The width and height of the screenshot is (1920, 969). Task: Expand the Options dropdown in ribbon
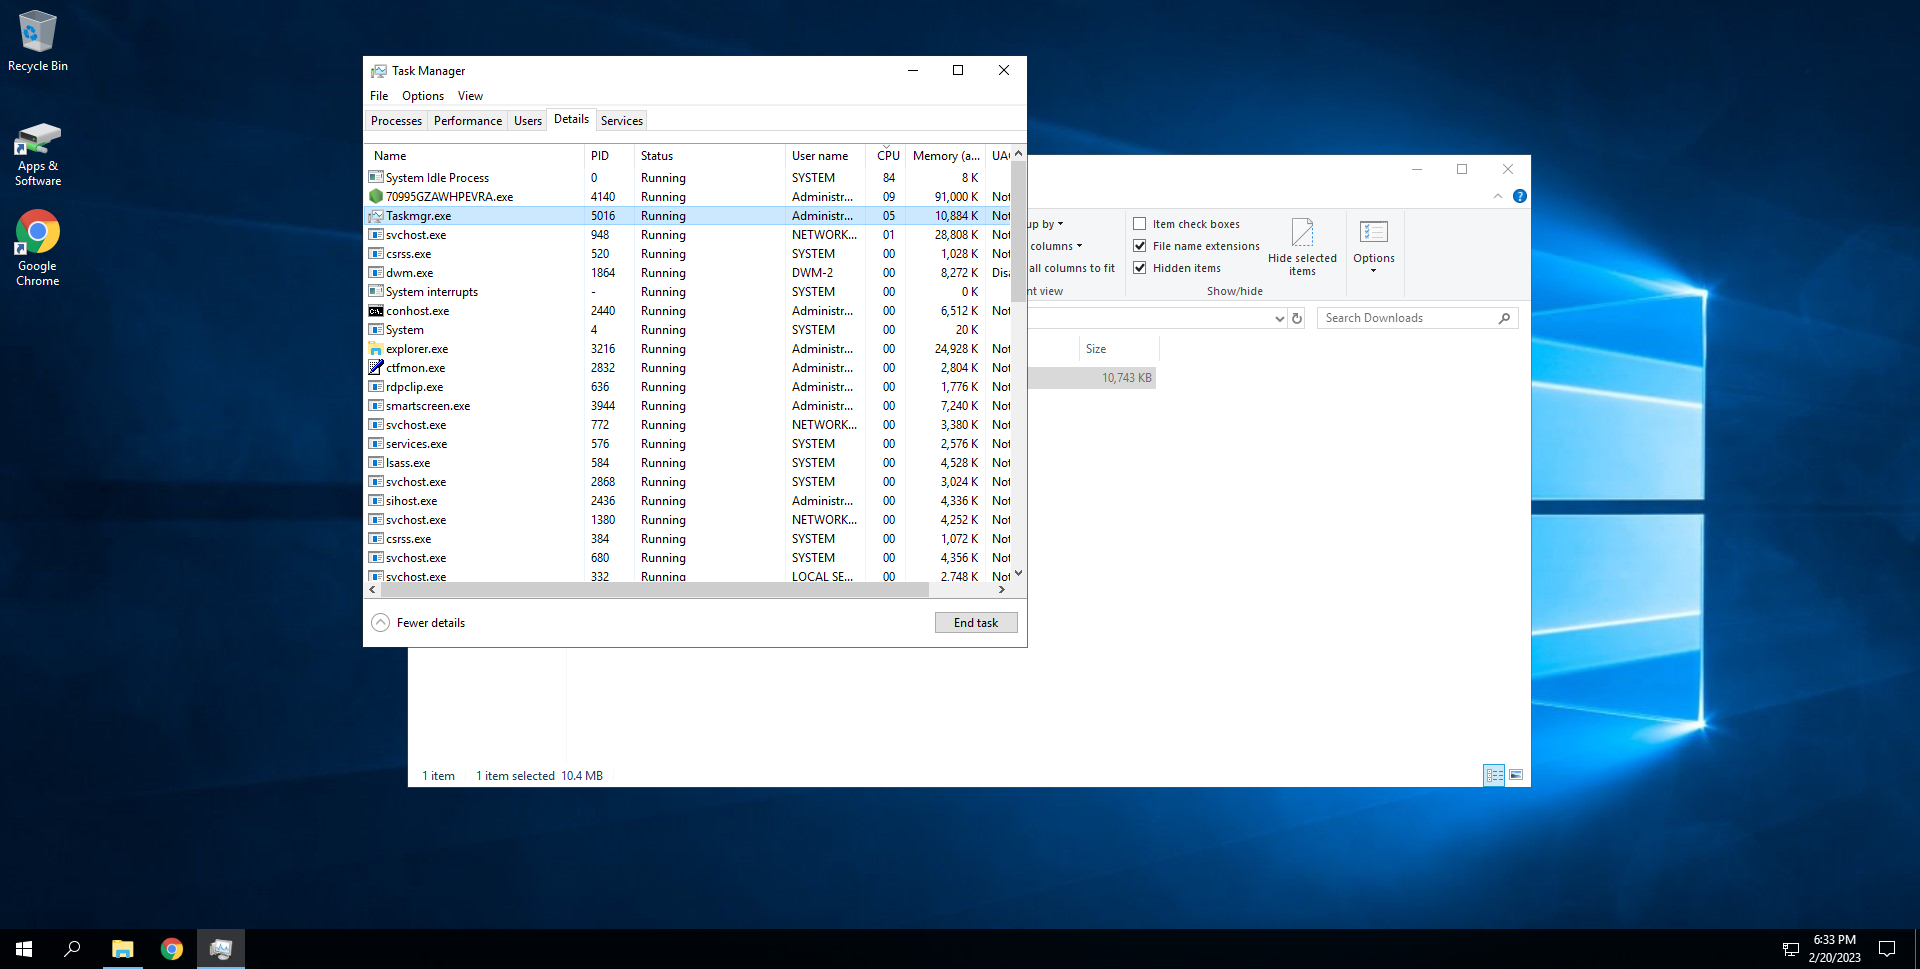(x=1373, y=246)
